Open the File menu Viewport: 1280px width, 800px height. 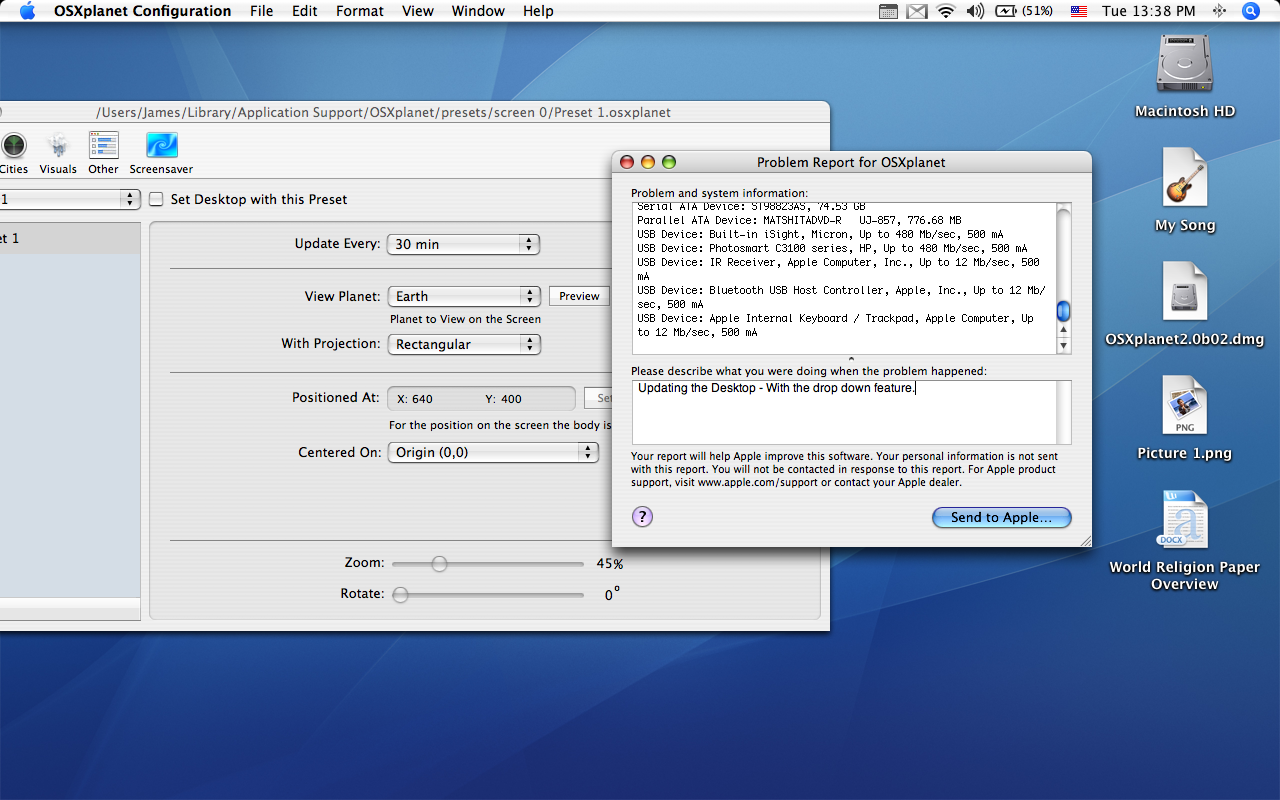[x=261, y=11]
